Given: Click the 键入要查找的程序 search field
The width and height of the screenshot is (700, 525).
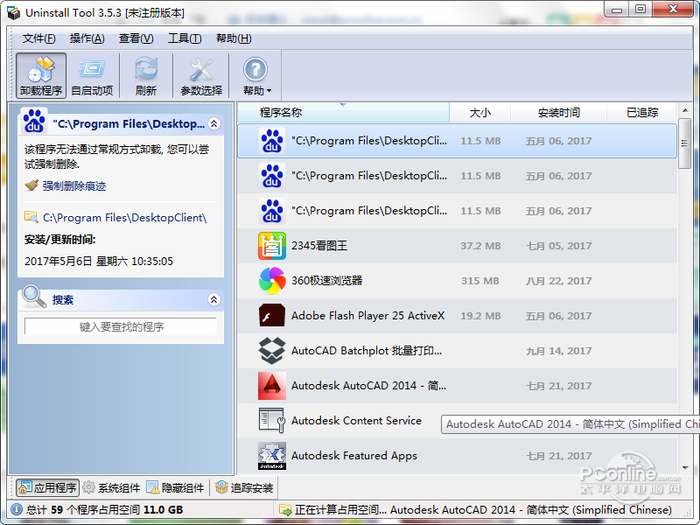Looking at the screenshot, I should click(x=121, y=327).
